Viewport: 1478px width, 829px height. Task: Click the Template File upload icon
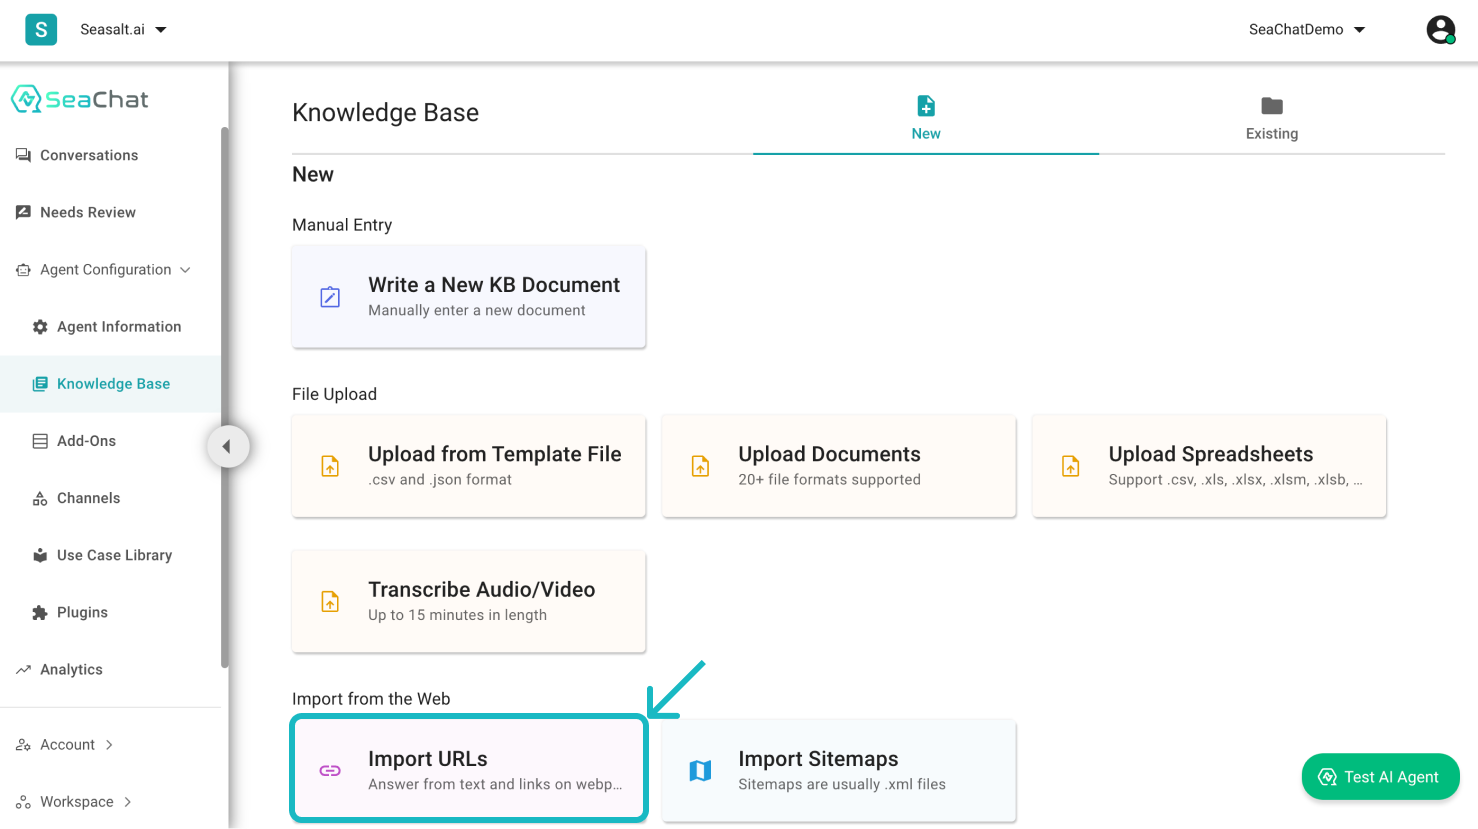point(330,466)
